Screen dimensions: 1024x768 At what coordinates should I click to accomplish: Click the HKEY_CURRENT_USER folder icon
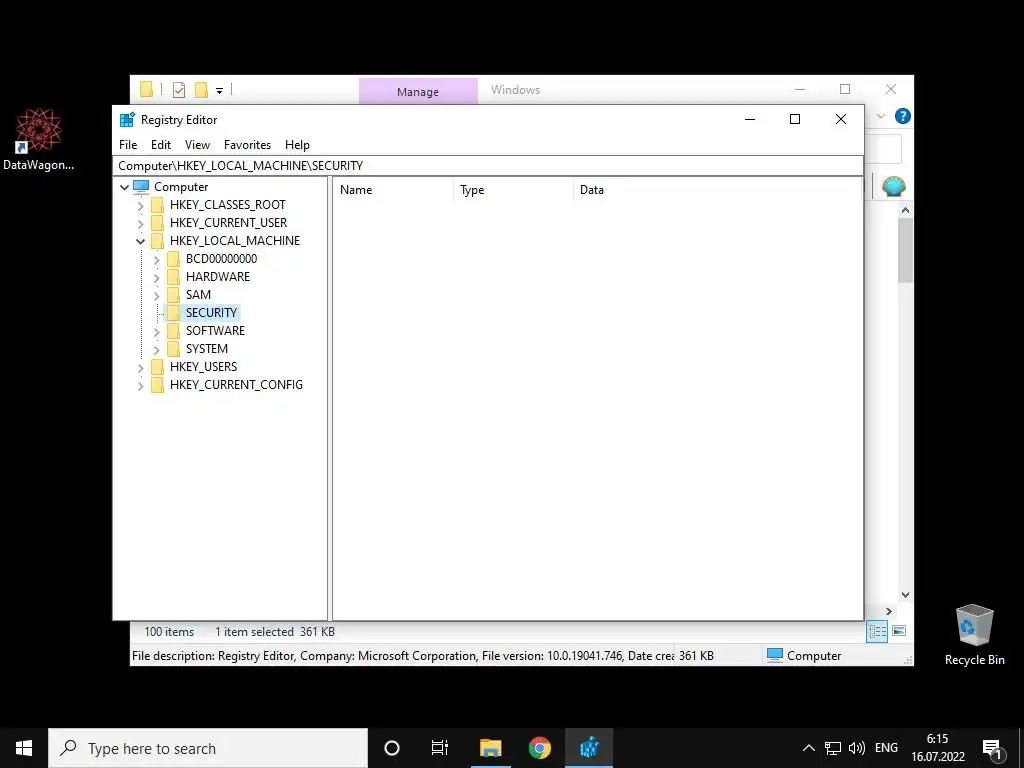tap(157, 223)
